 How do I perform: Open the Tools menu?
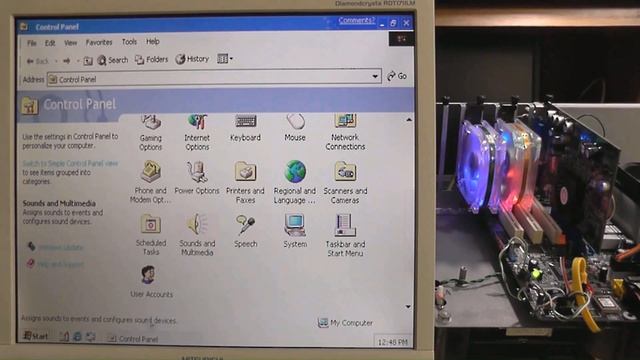(x=129, y=42)
